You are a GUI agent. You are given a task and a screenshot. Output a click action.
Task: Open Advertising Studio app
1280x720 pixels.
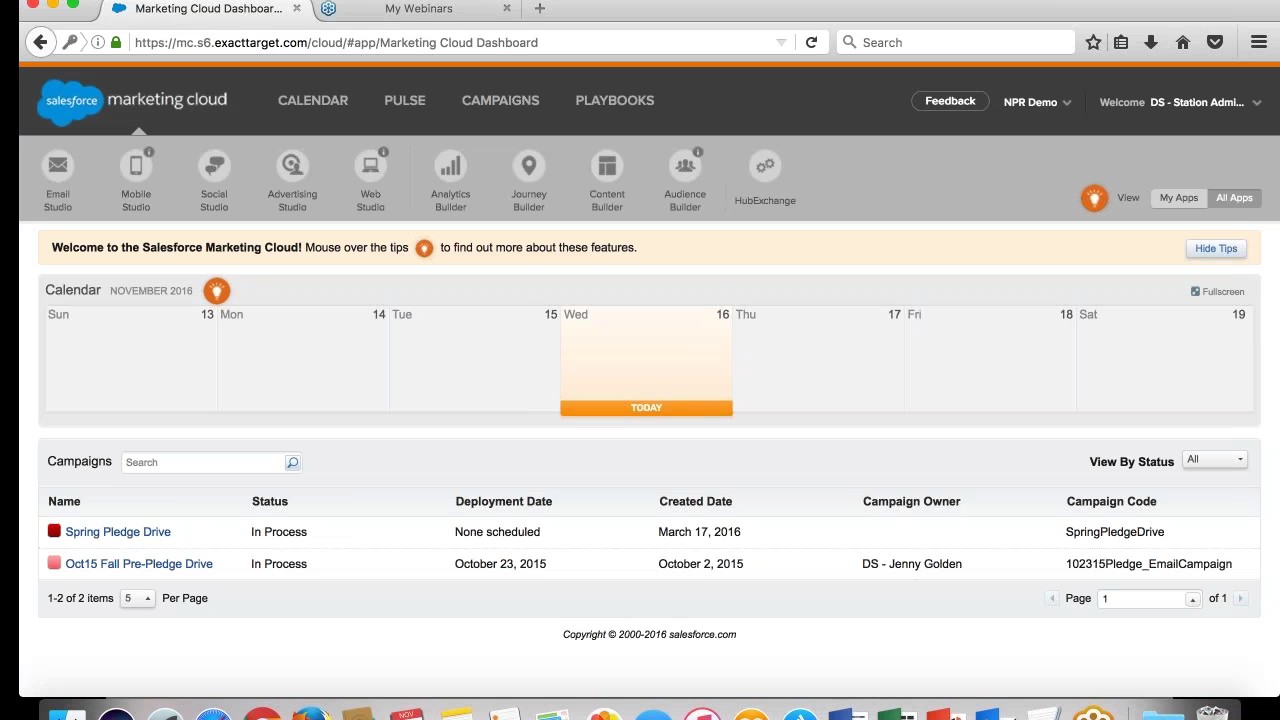click(x=292, y=181)
